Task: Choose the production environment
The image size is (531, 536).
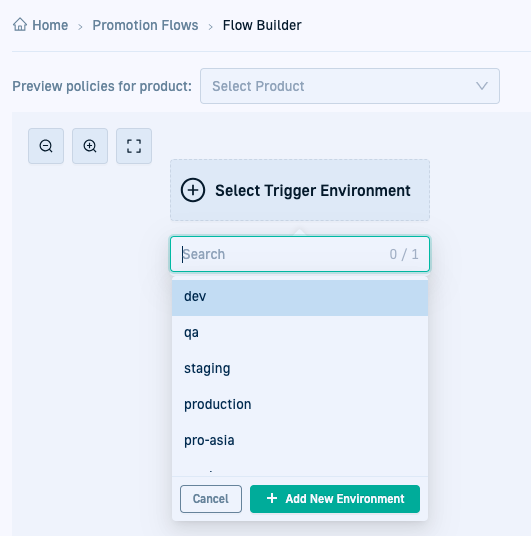Action: click(300, 404)
